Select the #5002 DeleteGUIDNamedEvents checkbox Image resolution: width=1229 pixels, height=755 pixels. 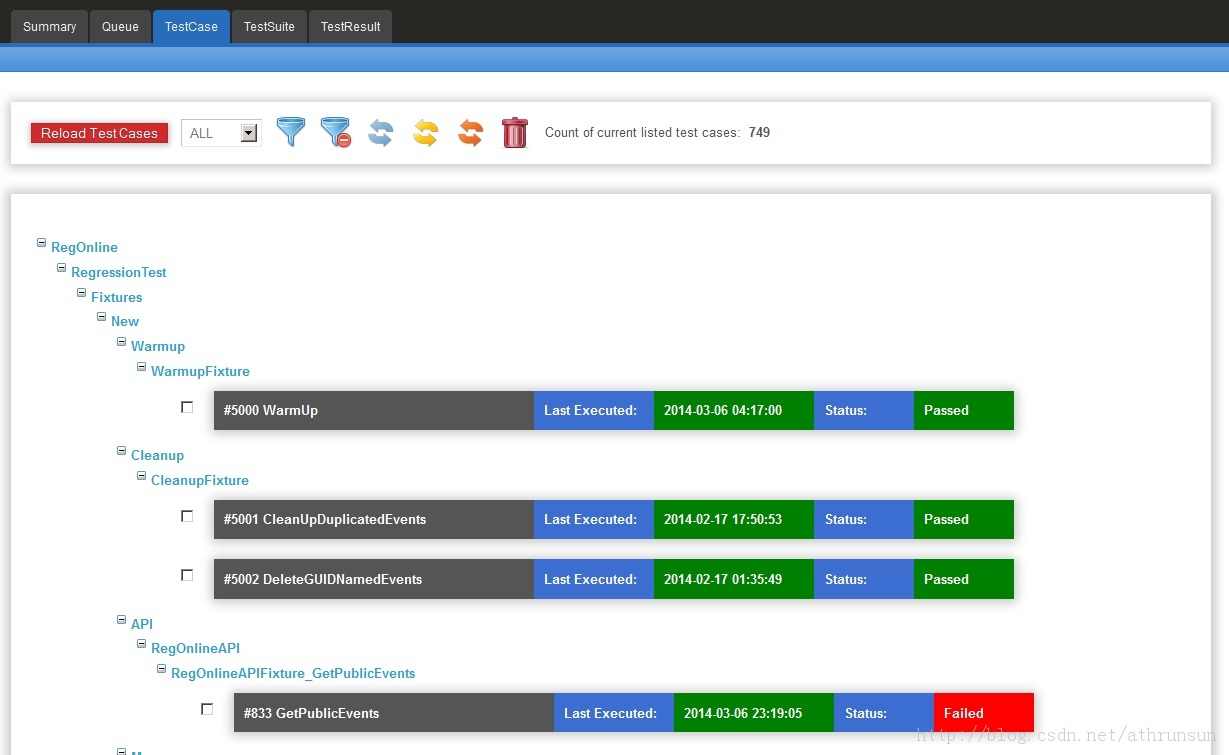tap(187, 575)
